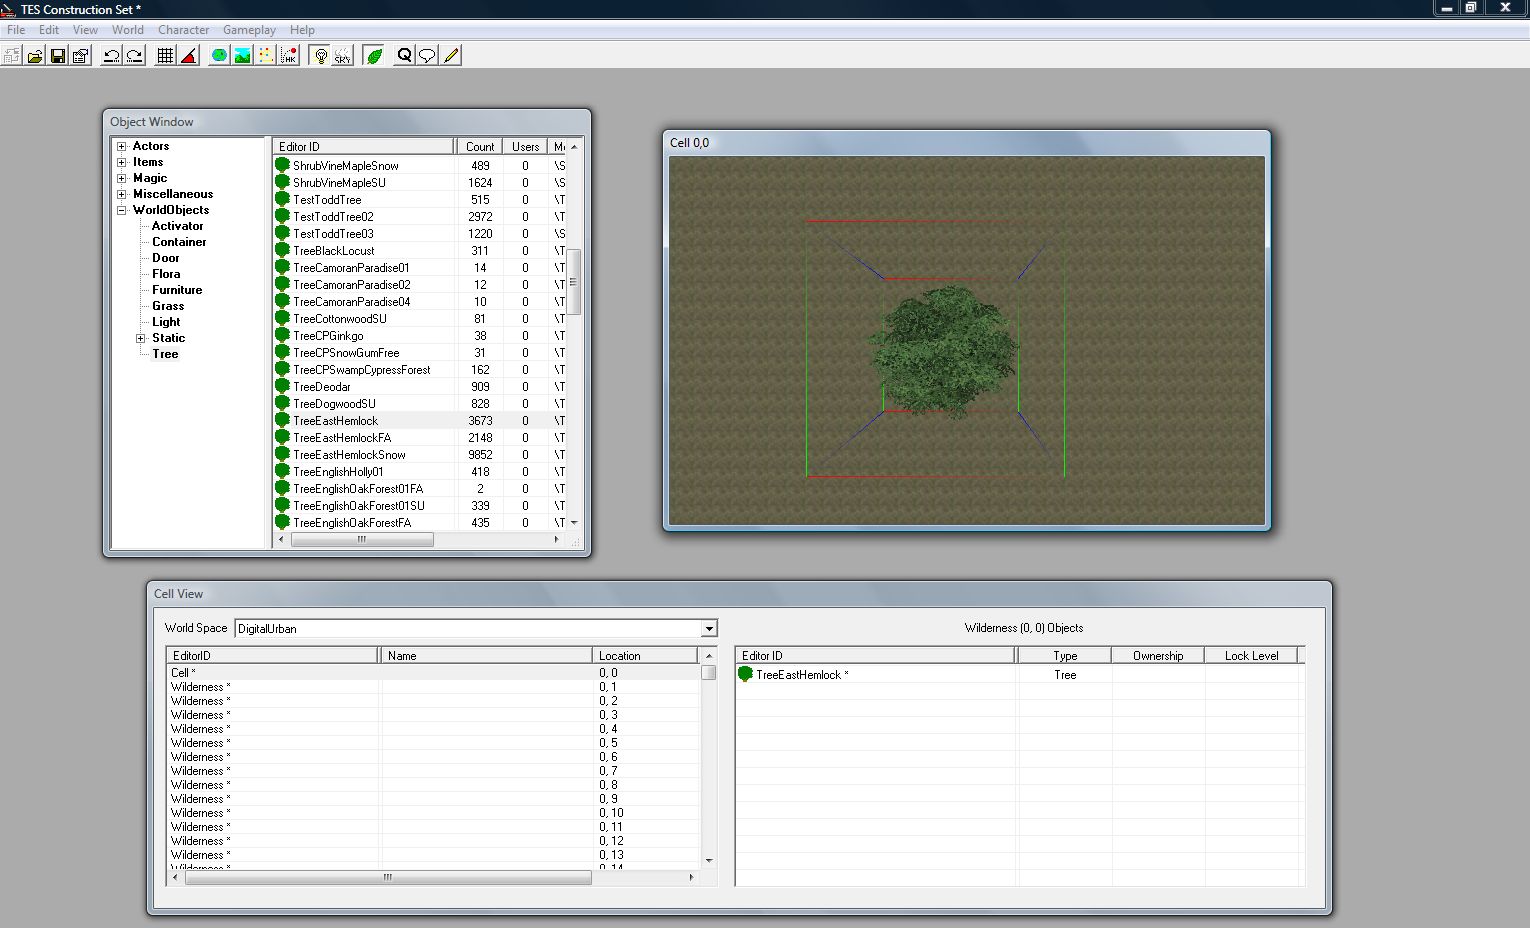Expand the Static subcategory node
The height and width of the screenshot is (928, 1530).
click(141, 338)
